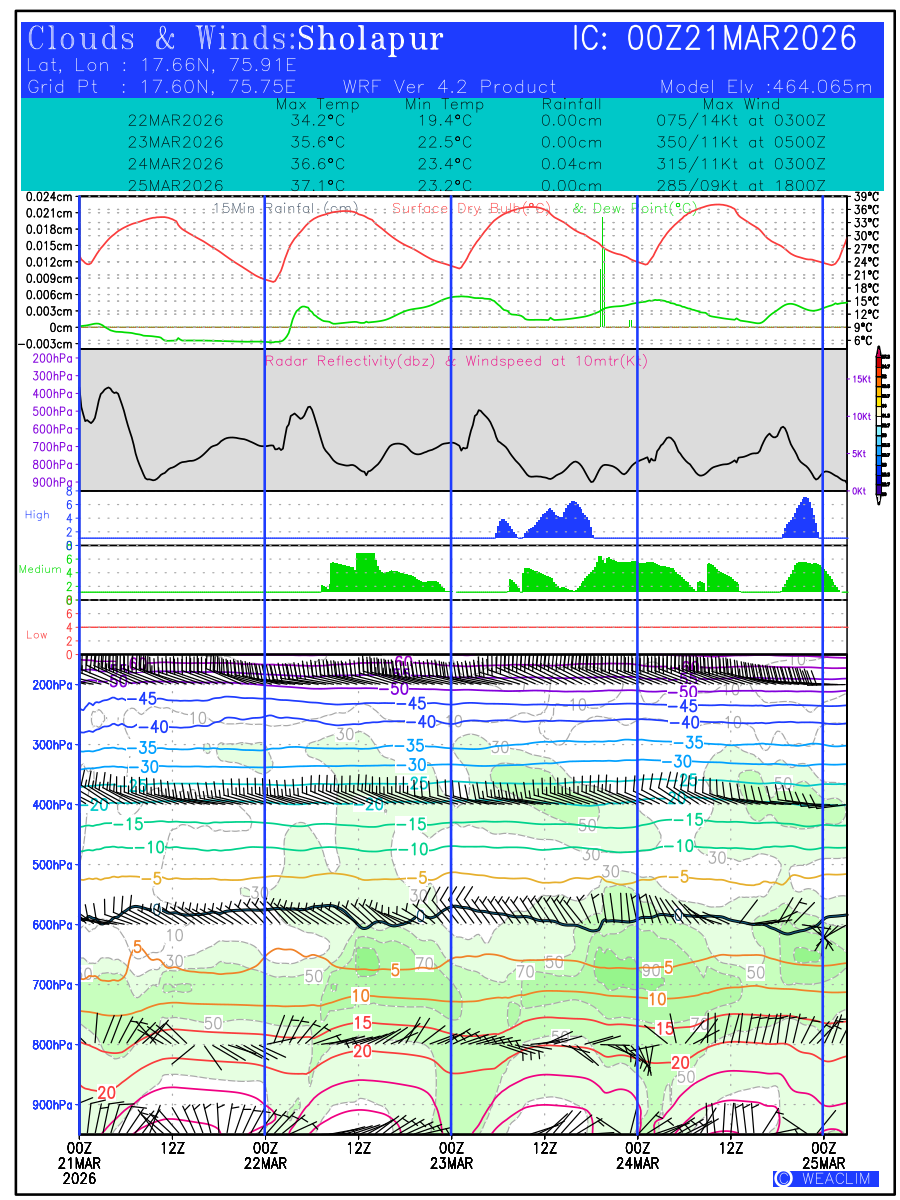Click the WRF Ver 4.2 Product text

[x=450, y=87]
